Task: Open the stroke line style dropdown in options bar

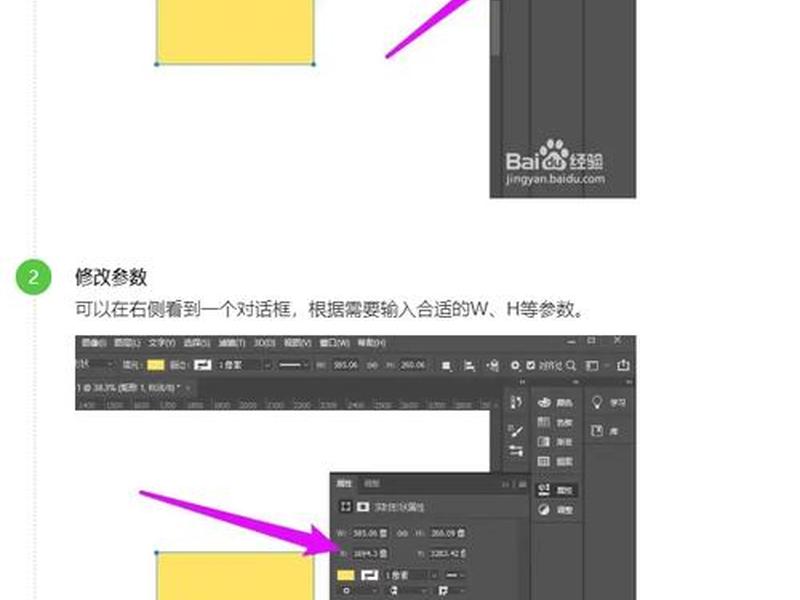Action: (293, 365)
